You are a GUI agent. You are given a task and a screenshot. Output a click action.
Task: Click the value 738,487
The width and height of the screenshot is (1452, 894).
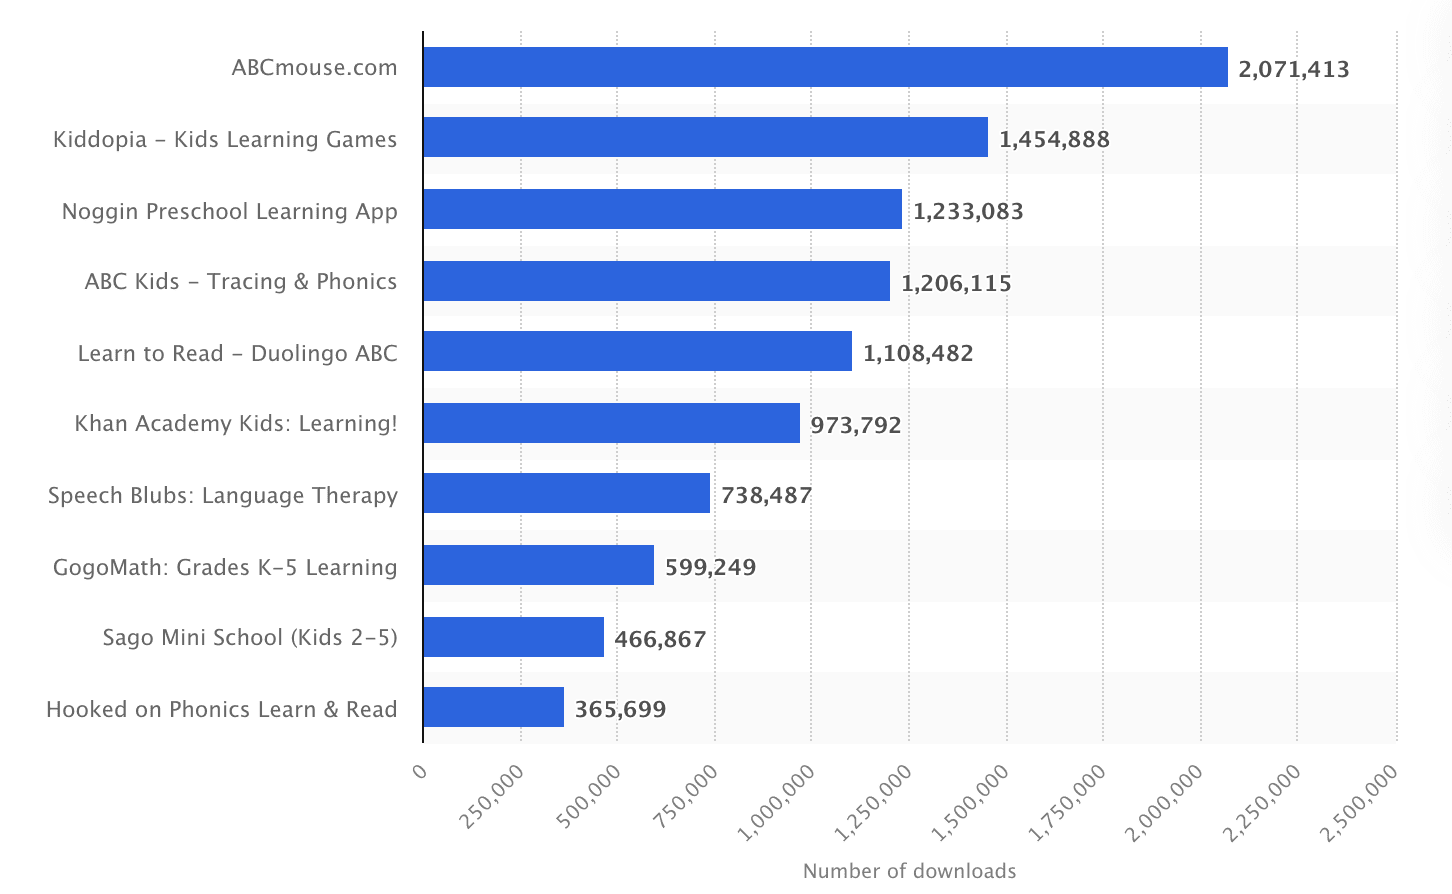point(766,496)
